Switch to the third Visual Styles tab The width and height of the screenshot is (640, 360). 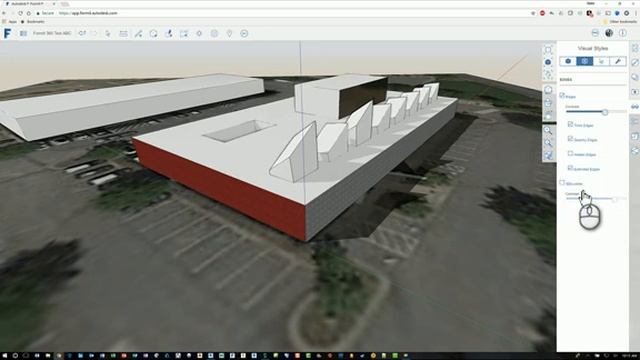click(601, 61)
